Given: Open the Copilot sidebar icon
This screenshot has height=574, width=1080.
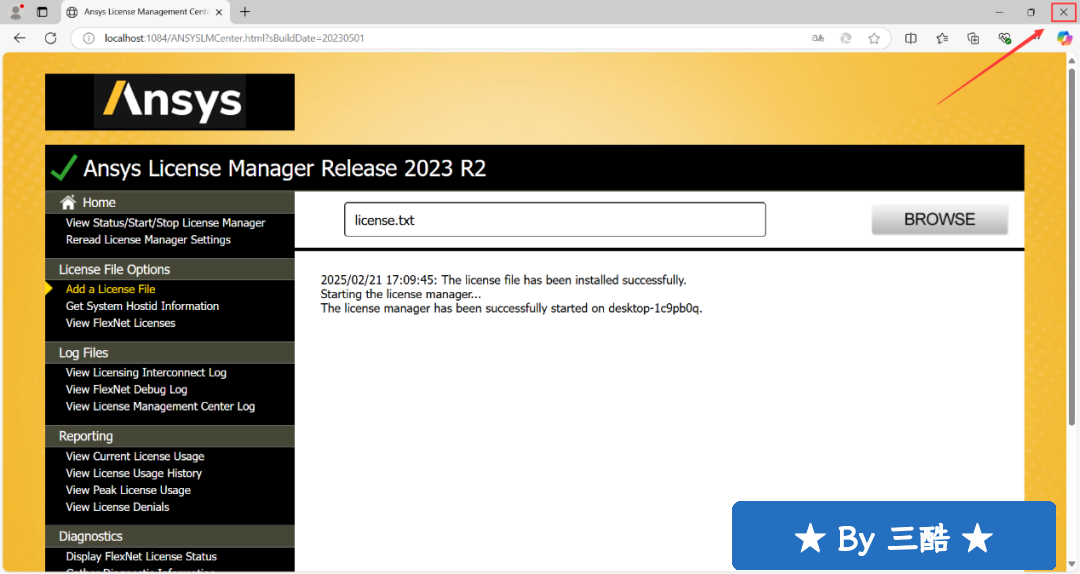Looking at the screenshot, I should point(1064,39).
